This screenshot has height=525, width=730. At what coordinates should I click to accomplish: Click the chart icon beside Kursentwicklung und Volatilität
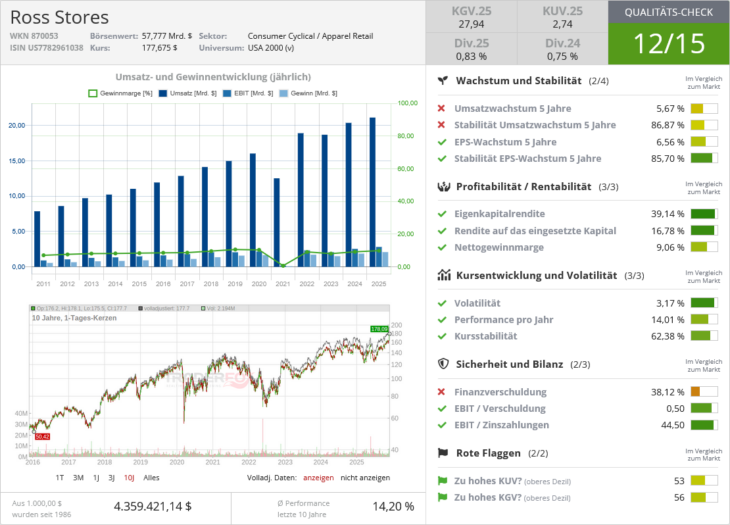tap(443, 275)
